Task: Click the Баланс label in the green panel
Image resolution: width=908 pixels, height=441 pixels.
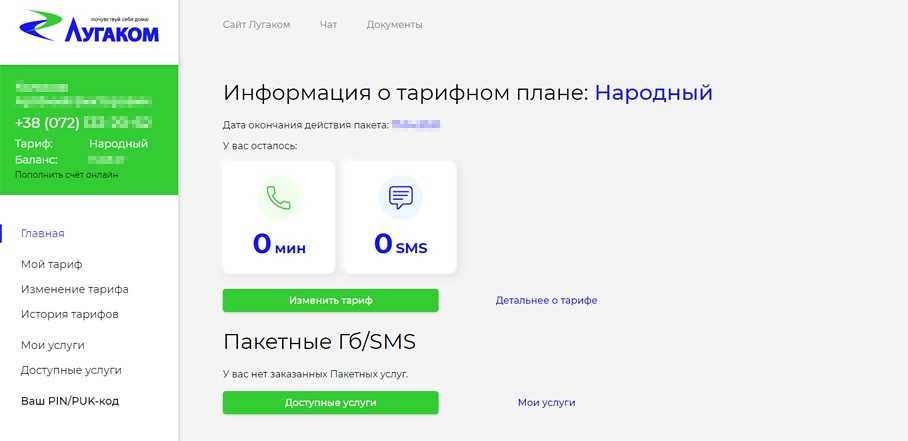Action: (36, 160)
